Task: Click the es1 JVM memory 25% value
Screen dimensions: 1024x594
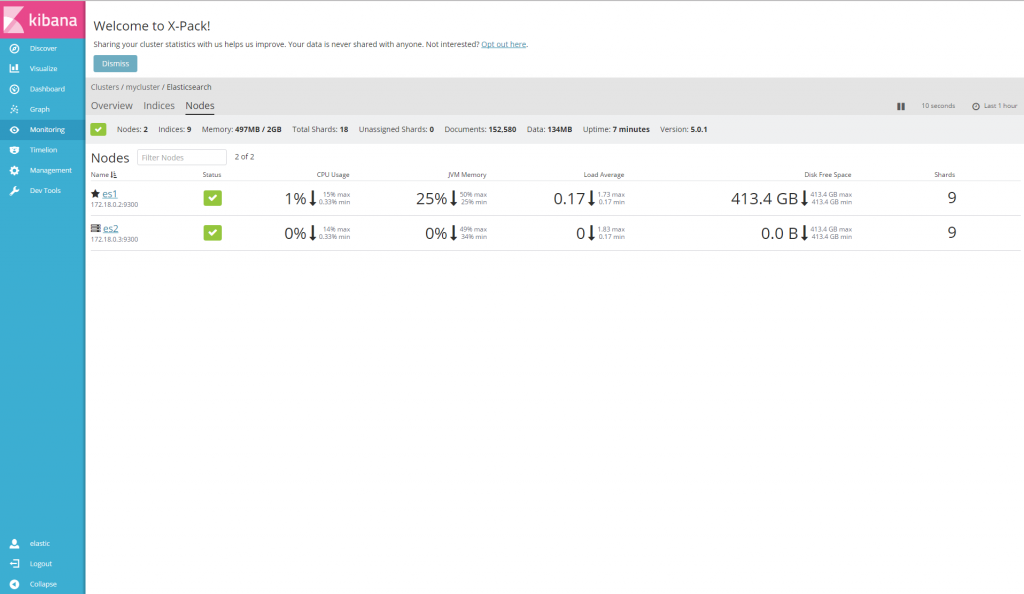Action: coord(432,198)
